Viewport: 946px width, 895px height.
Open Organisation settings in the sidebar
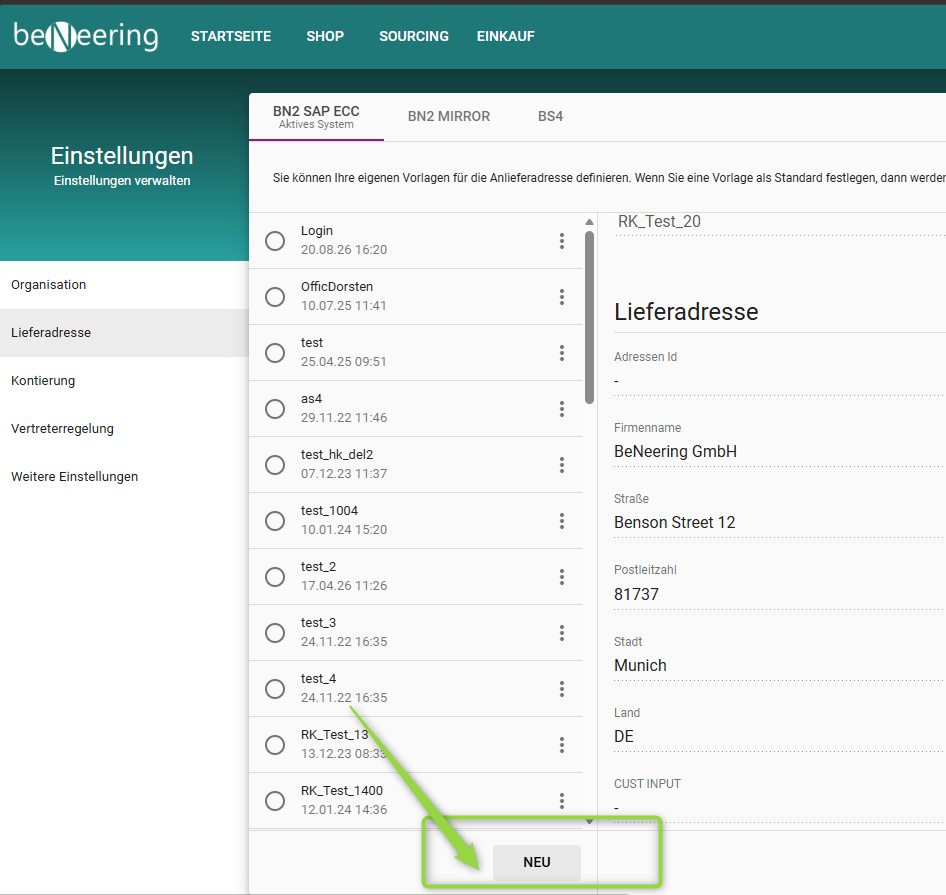[124, 285]
